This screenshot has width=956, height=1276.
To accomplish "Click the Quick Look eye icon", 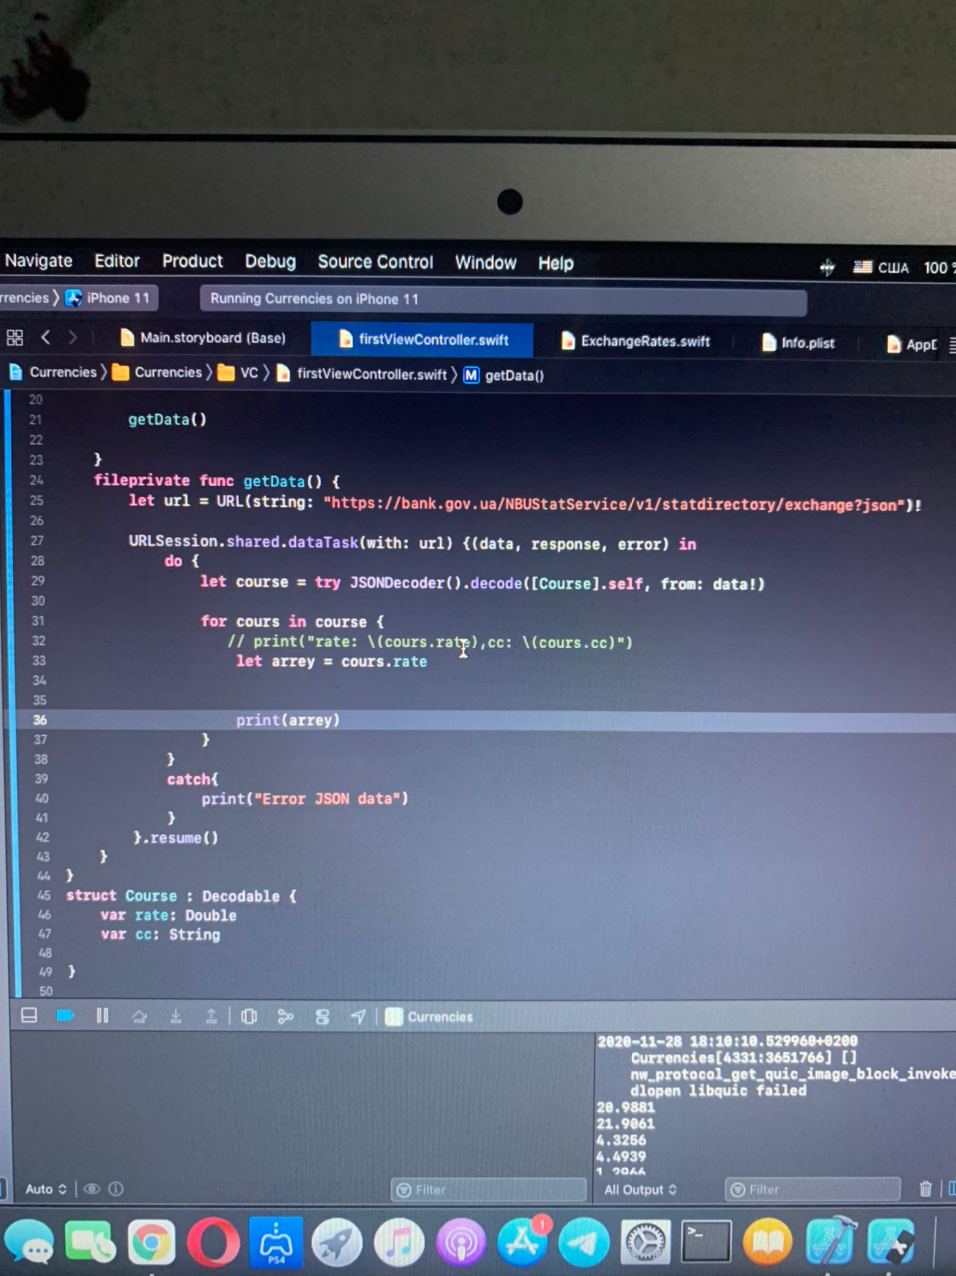I will pos(92,1189).
